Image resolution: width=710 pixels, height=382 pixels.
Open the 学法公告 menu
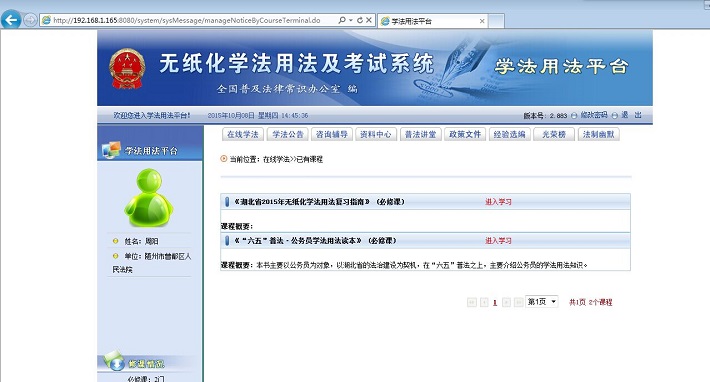point(288,134)
